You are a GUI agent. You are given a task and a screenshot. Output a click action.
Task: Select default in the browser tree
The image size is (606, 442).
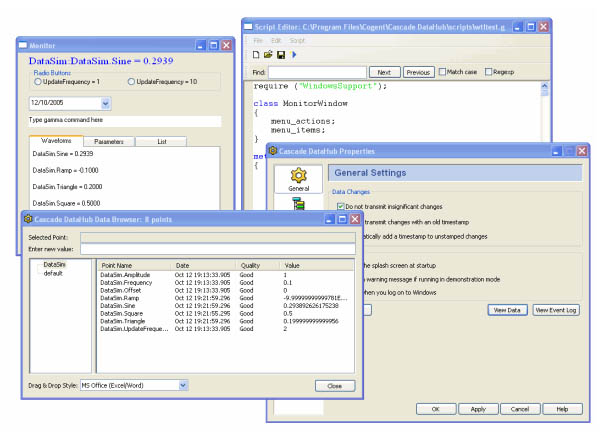pos(53,274)
